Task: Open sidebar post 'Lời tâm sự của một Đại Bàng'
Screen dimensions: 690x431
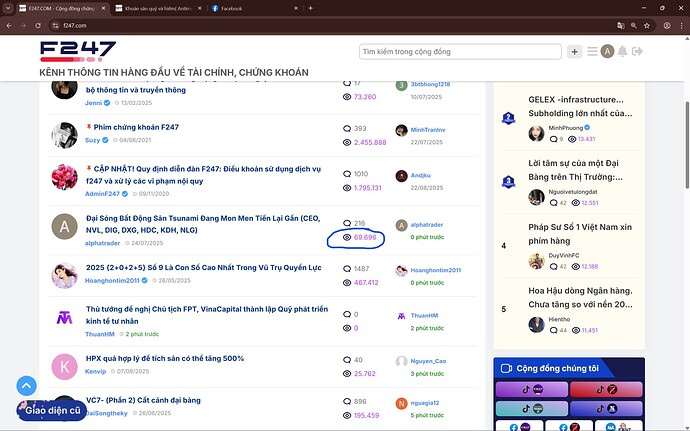Action: 576,170
